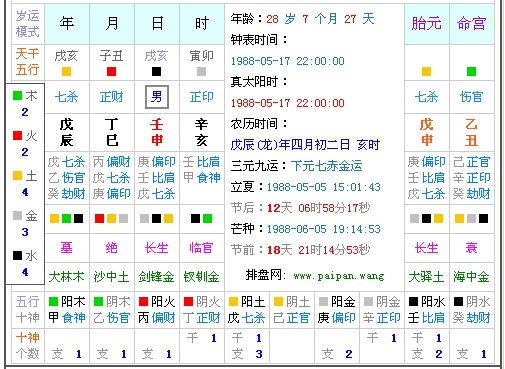Click the 节后 12天 duration line
This screenshot has width=505, height=369.
[x=300, y=208]
